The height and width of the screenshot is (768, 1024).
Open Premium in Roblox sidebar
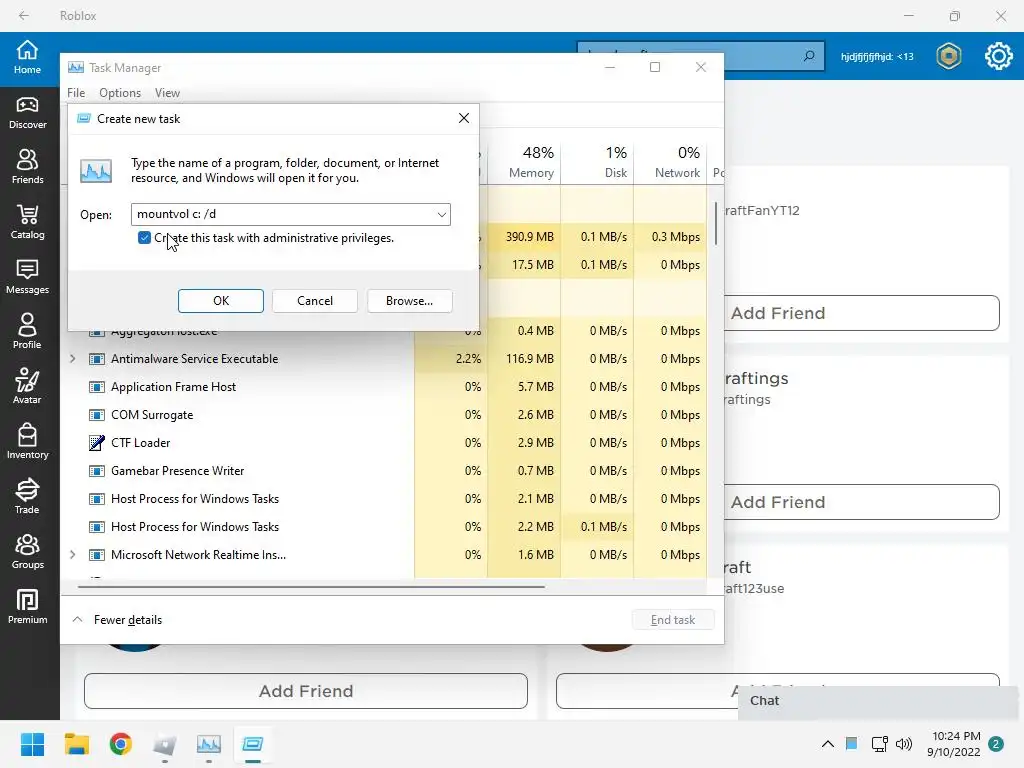tap(27, 607)
